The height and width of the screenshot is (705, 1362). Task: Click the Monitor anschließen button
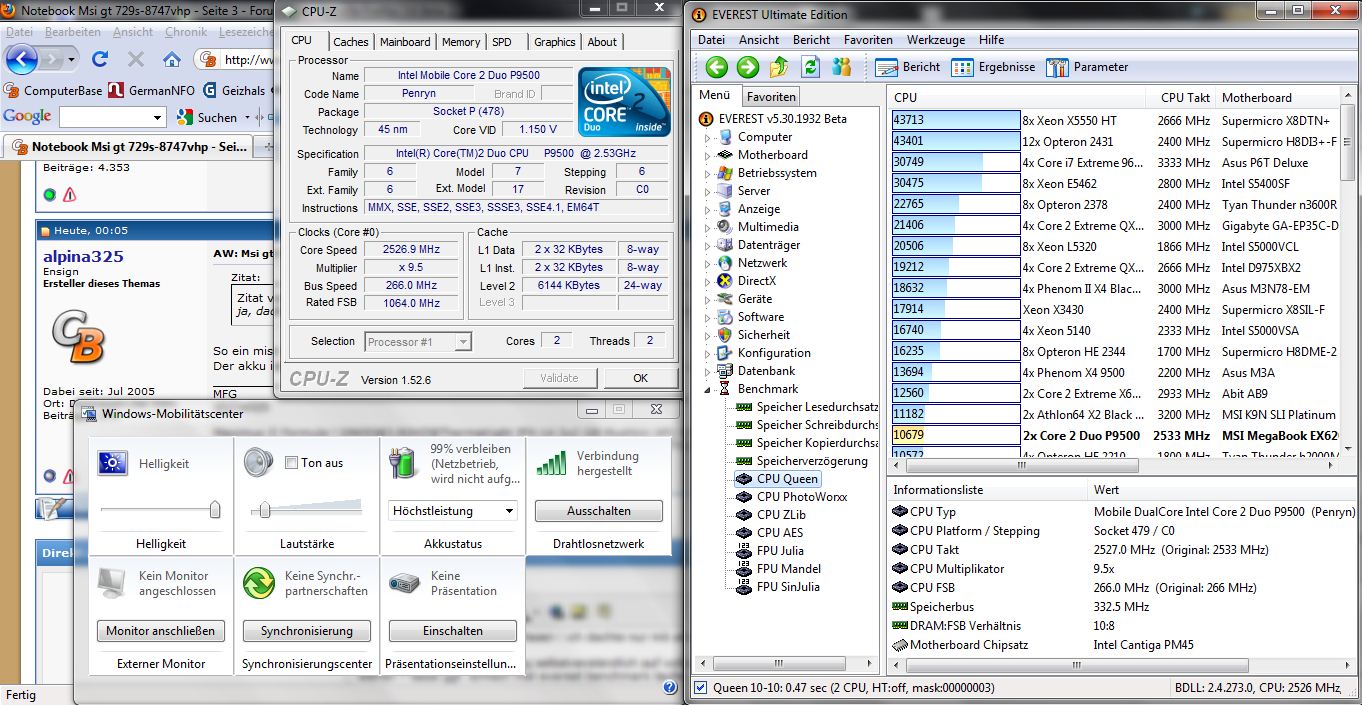click(x=161, y=631)
